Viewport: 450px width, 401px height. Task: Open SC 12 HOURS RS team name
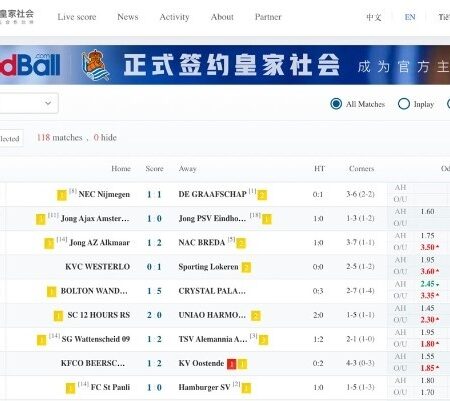[99, 315]
